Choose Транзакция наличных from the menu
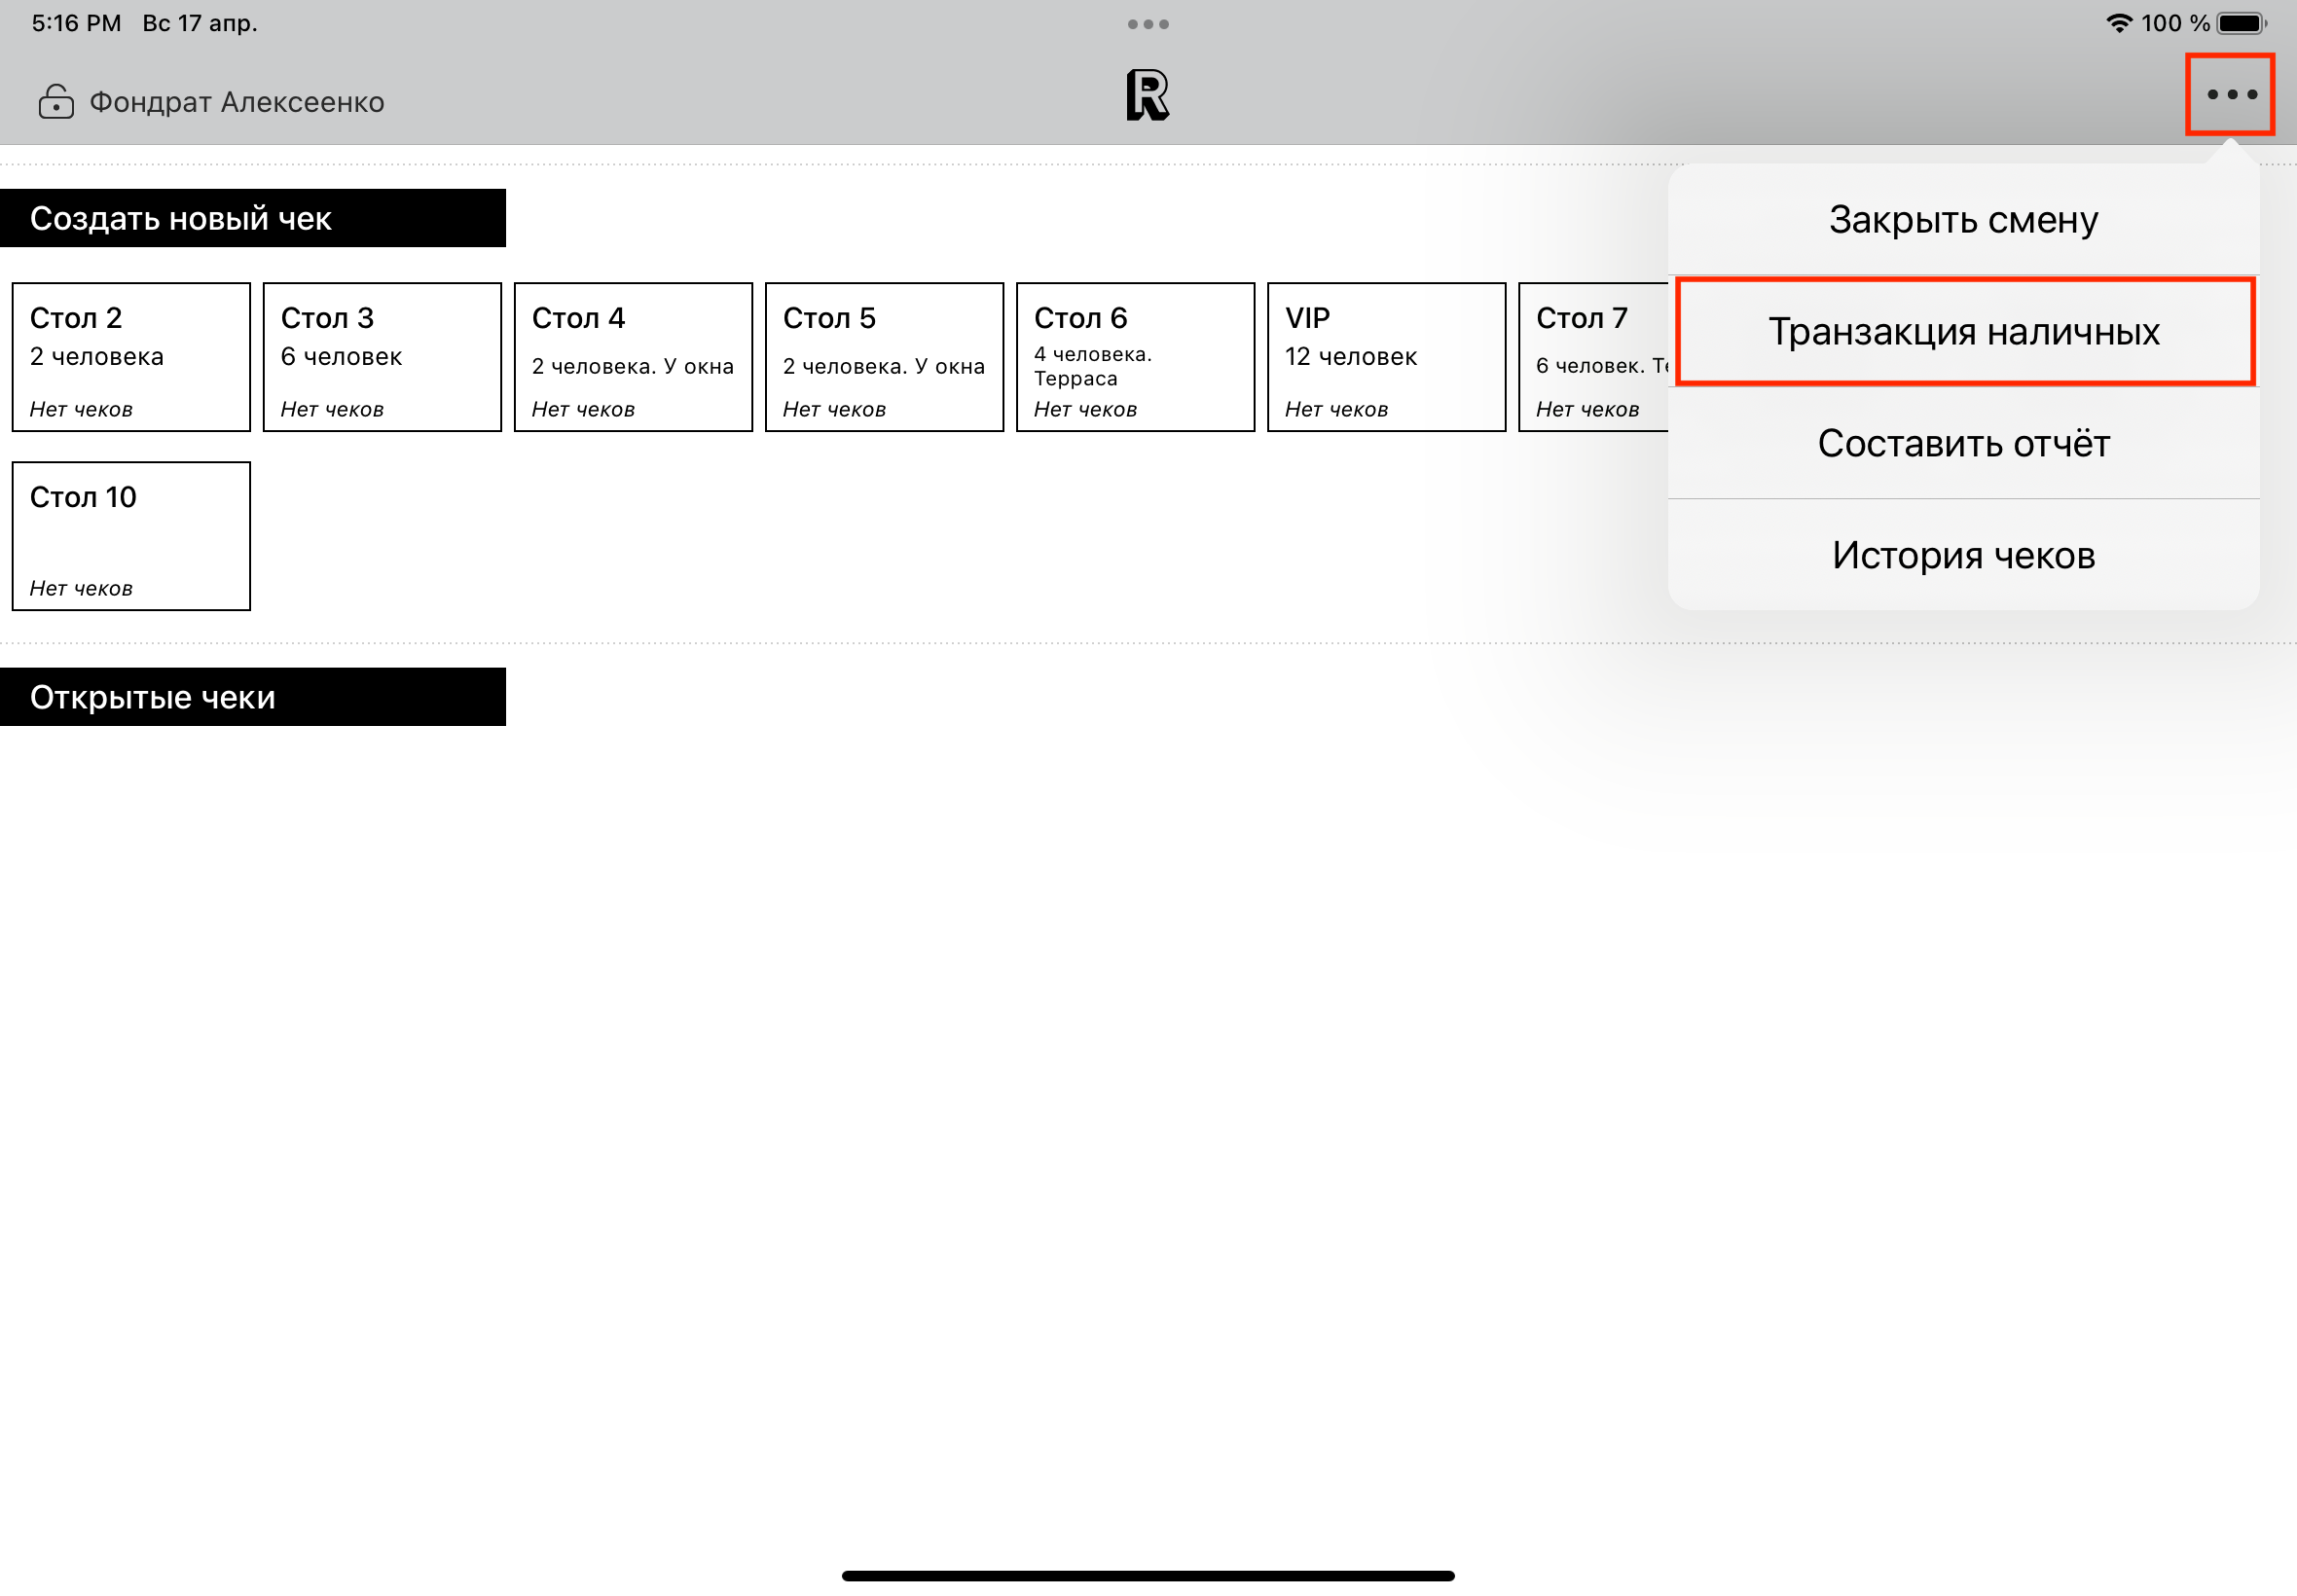The image size is (2297, 1596). (x=1964, y=332)
